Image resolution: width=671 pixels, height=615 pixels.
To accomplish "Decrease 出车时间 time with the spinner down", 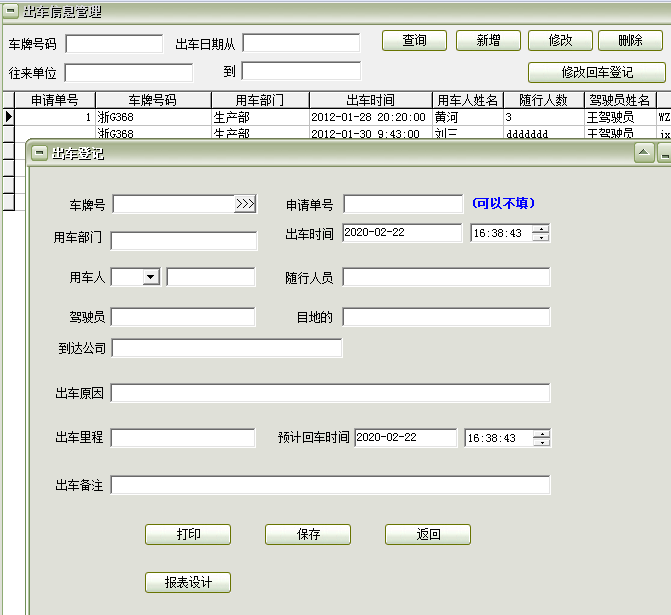I will tap(541, 237).
